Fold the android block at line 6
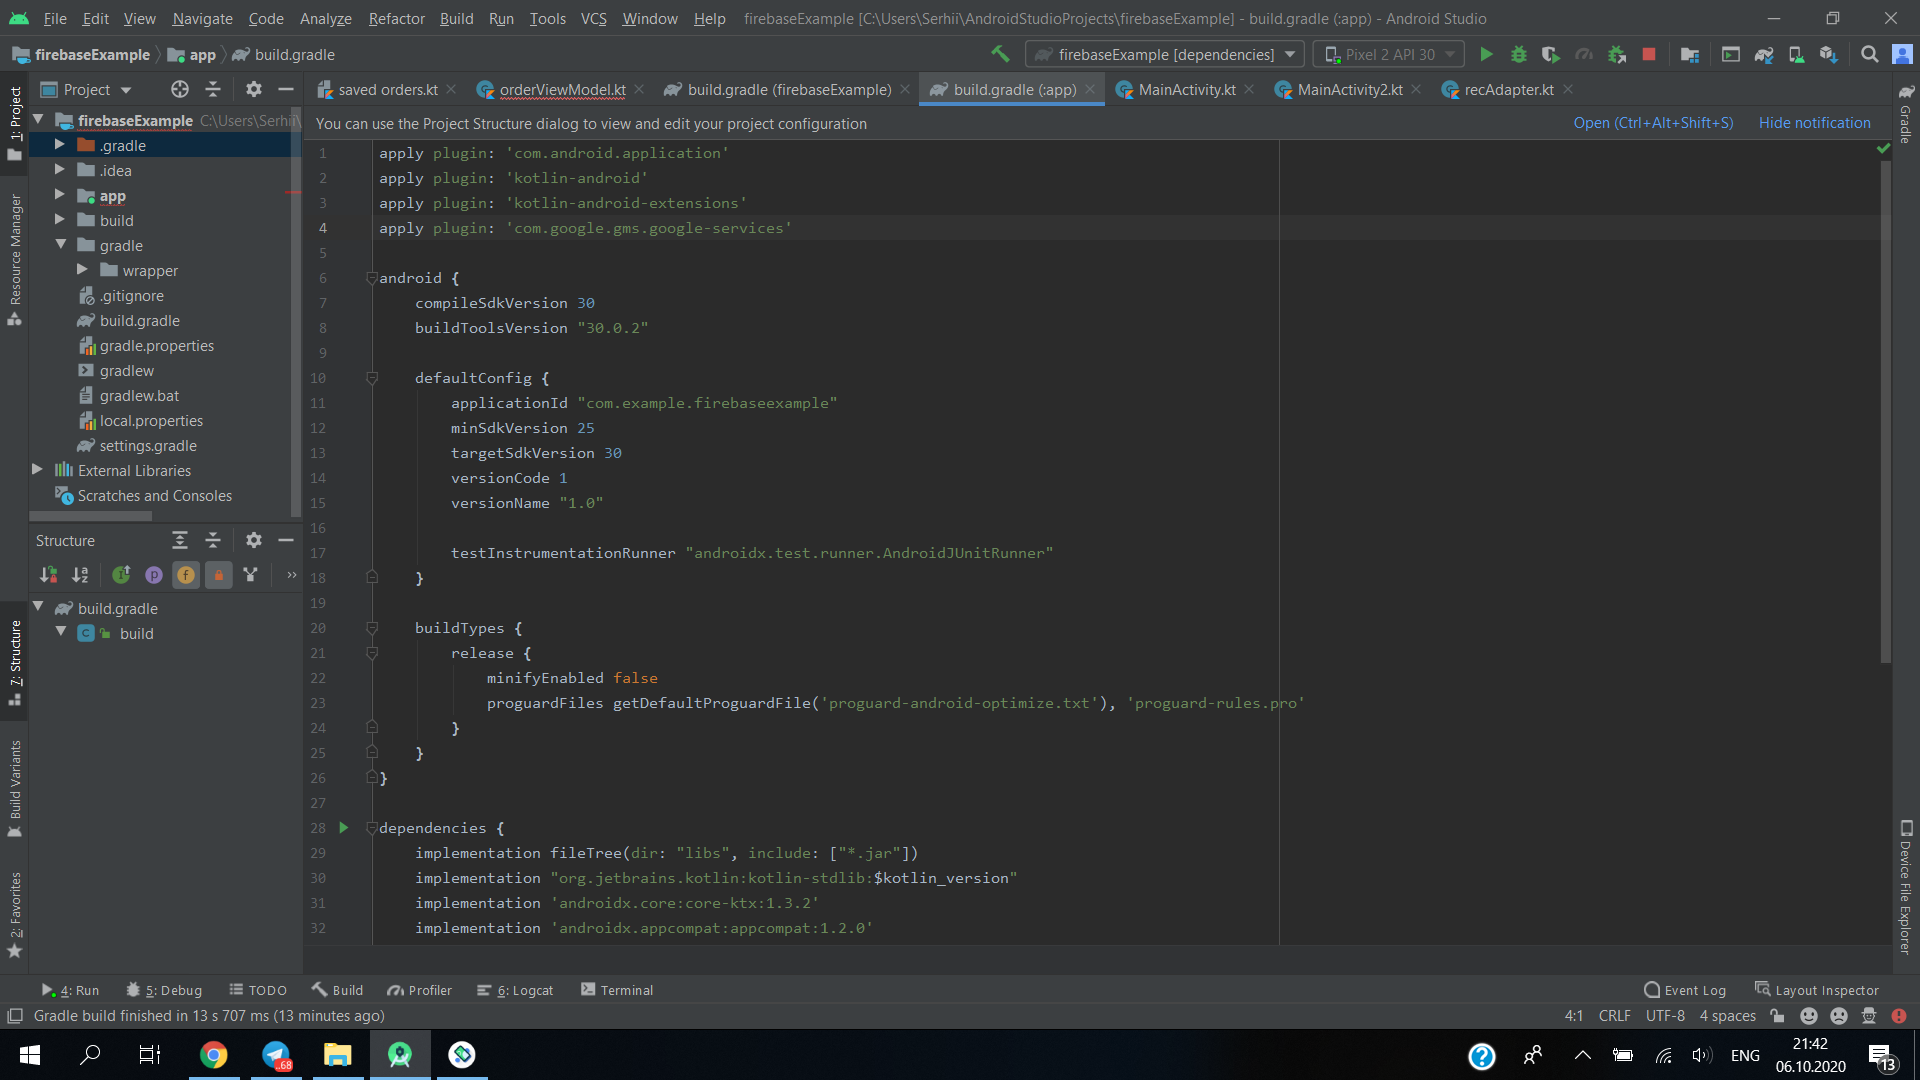Image resolution: width=1920 pixels, height=1080 pixels. [371, 278]
